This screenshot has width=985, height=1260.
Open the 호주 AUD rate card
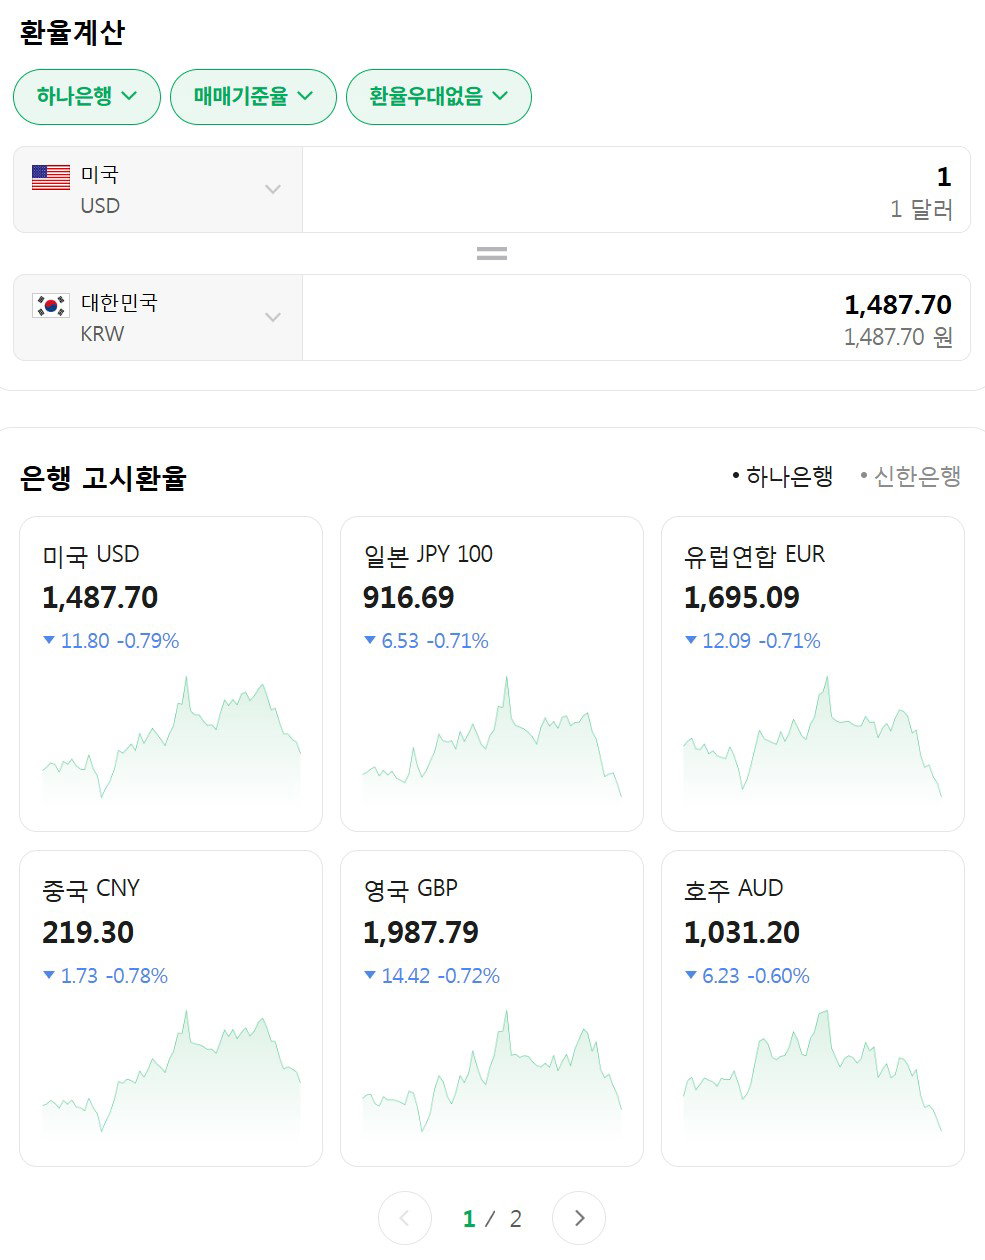point(813,1008)
